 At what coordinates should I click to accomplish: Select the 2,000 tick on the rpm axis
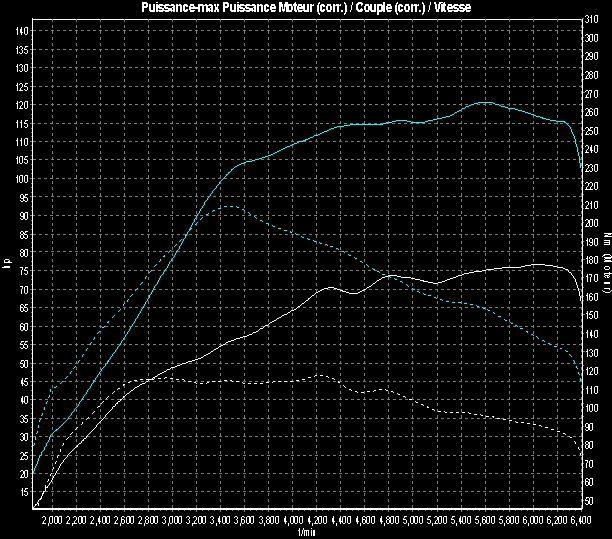click(52, 521)
